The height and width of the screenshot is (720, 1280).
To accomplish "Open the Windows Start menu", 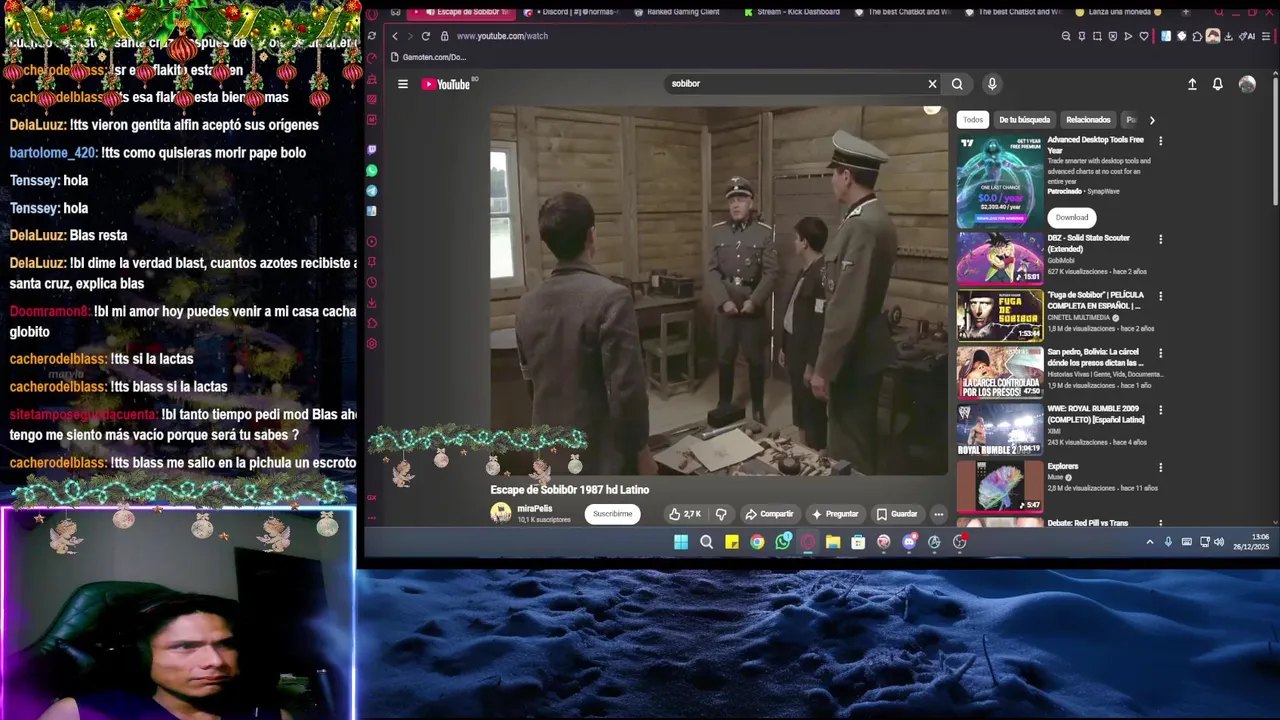I will (x=681, y=542).
